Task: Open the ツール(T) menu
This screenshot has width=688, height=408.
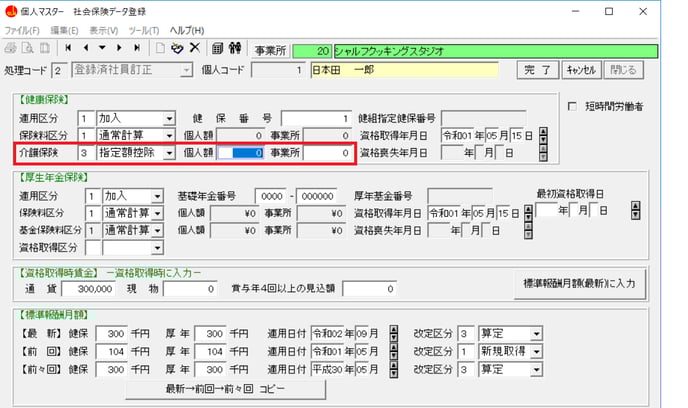Action: tap(143, 30)
